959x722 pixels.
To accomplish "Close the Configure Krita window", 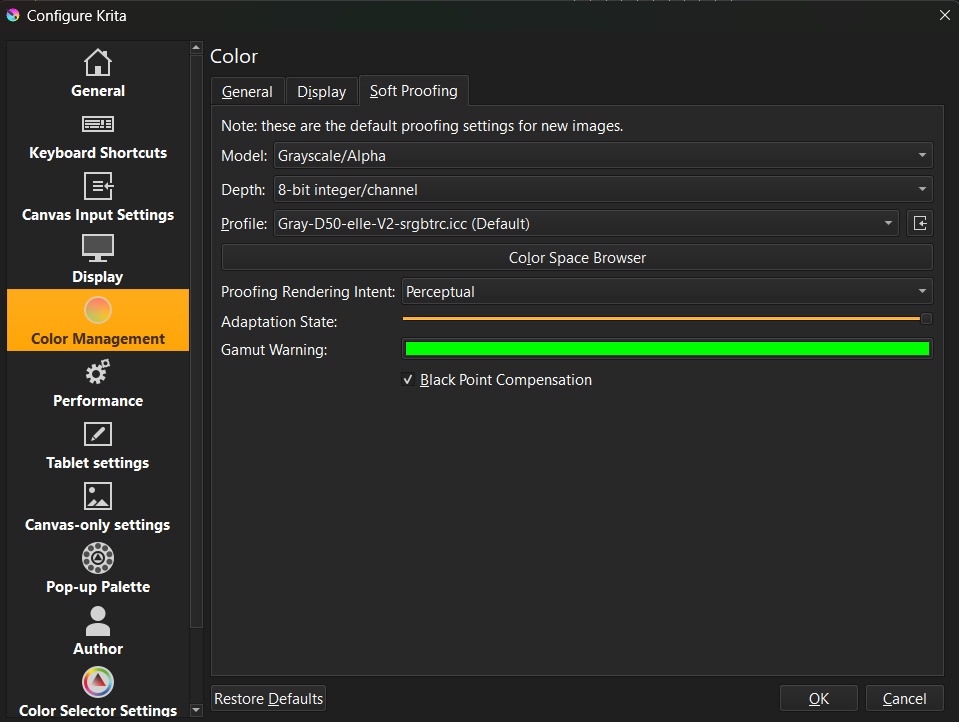I will tap(944, 15).
